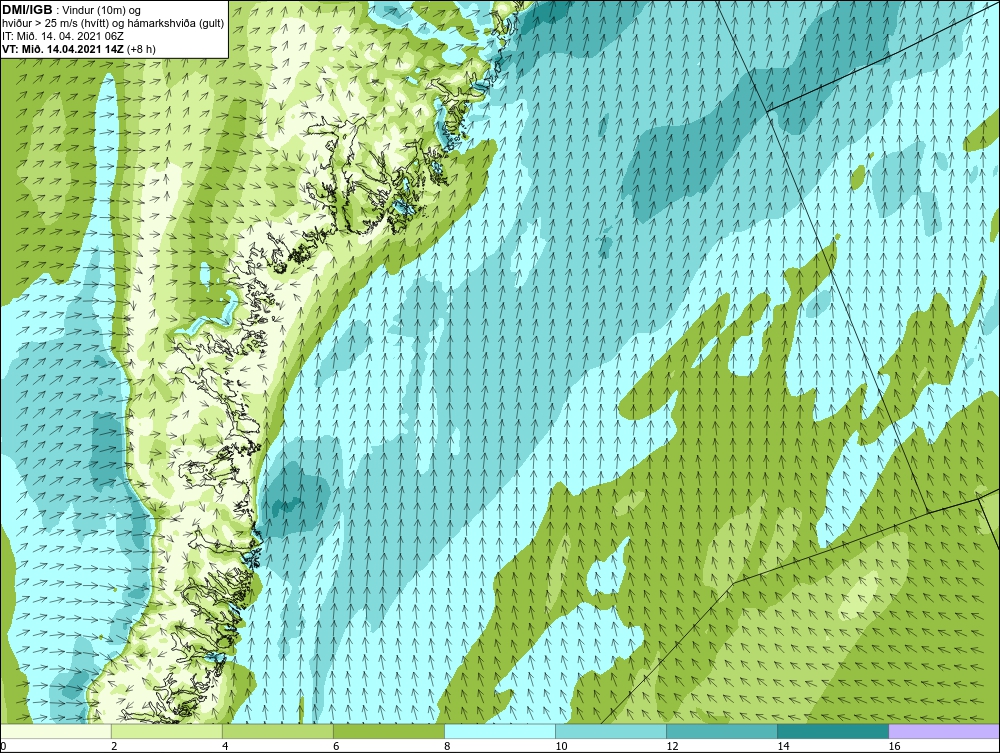The height and width of the screenshot is (753, 1000).
Task: Click the 4–6 m/s green legend swatch
Action: (278, 731)
